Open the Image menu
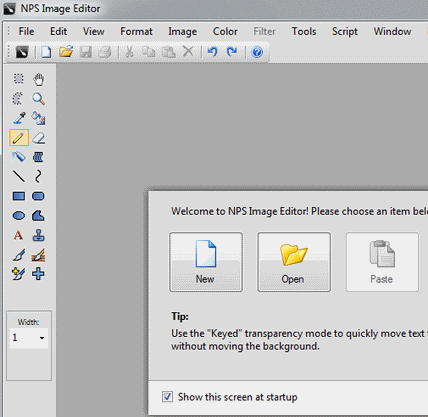 (182, 31)
